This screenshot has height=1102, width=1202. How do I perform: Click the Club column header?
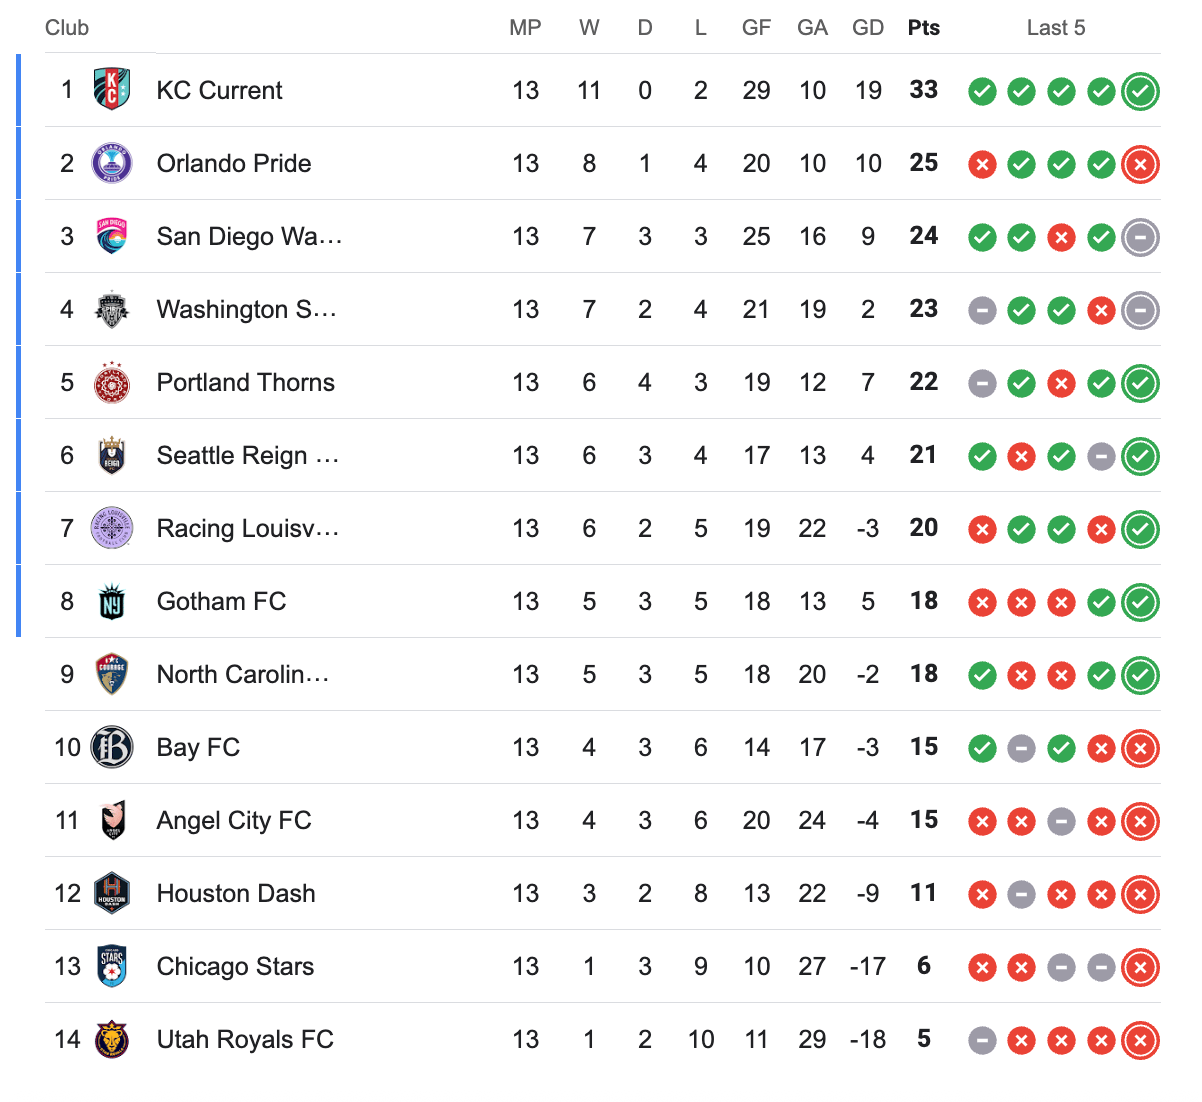click(x=67, y=28)
